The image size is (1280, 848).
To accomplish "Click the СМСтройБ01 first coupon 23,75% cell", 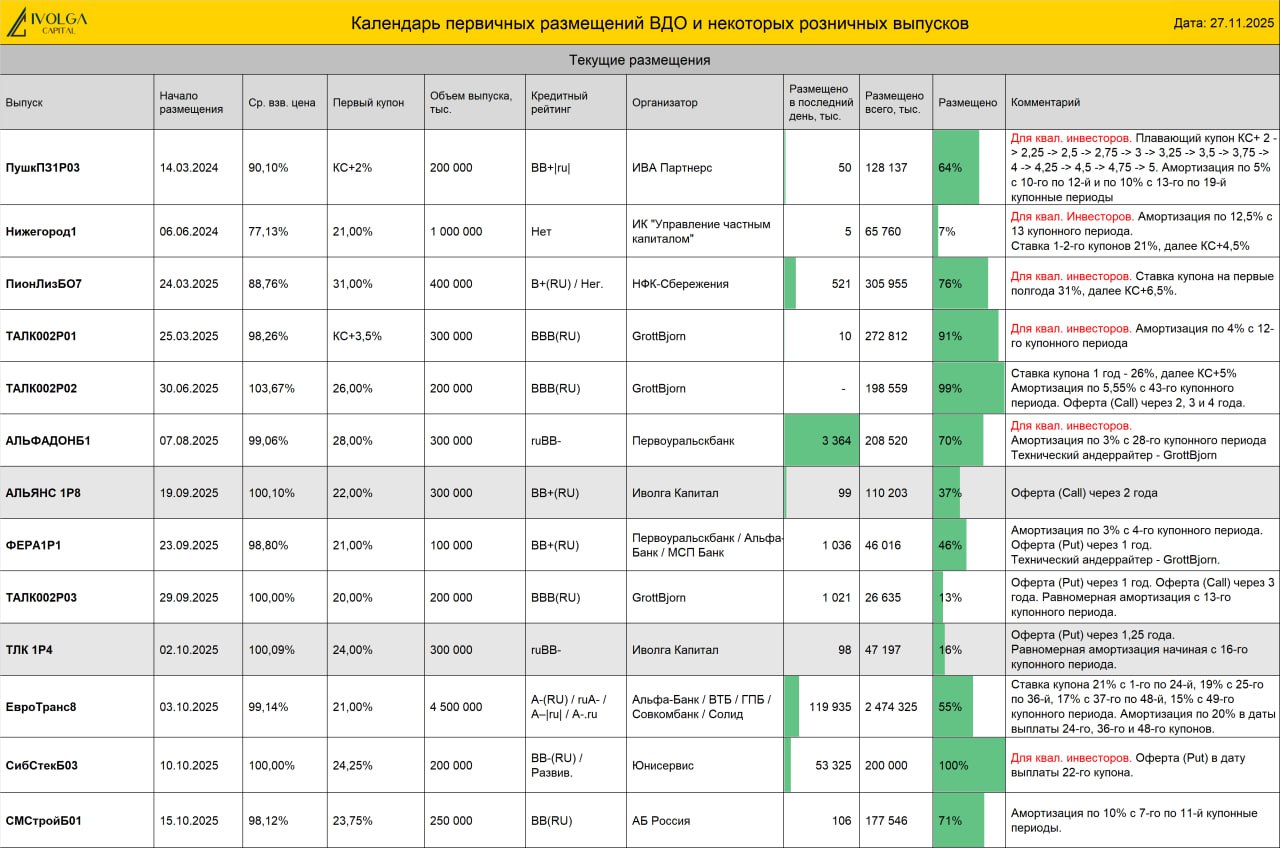I will point(353,821).
